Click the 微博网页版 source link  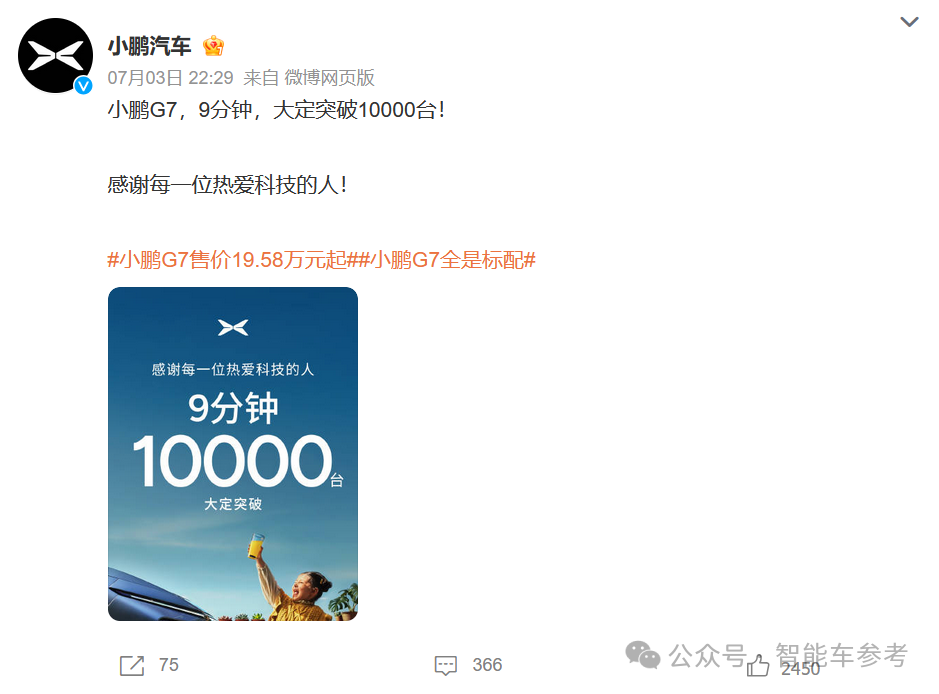pos(329,78)
